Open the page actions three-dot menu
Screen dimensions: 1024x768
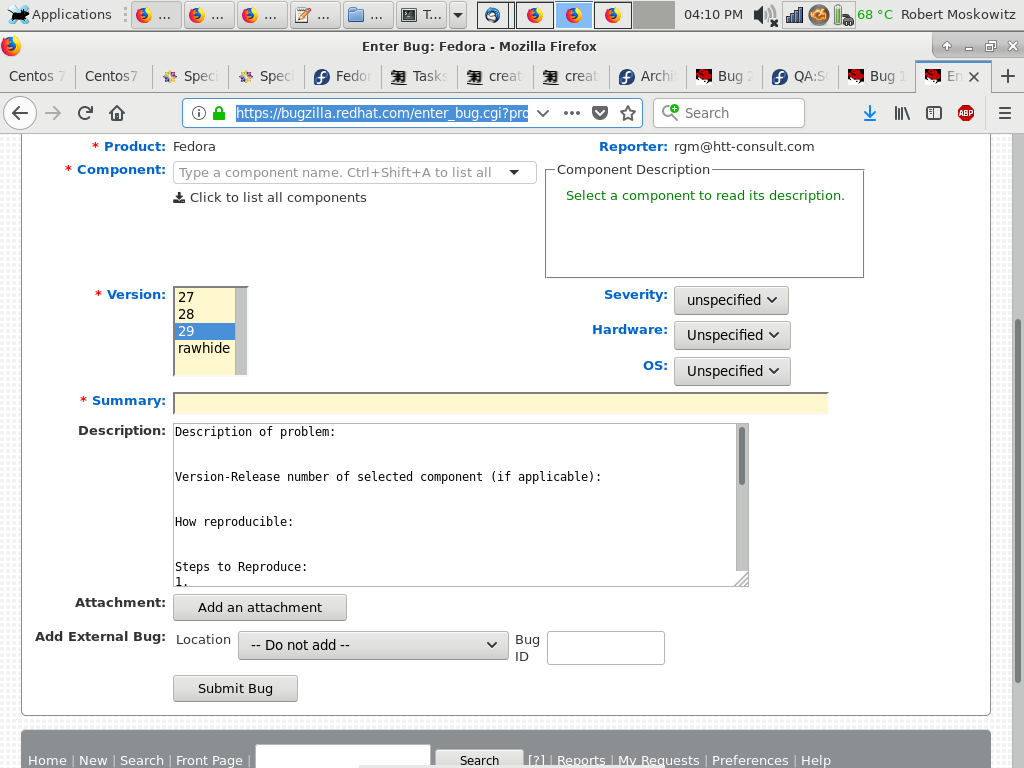(x=571, y=113)
